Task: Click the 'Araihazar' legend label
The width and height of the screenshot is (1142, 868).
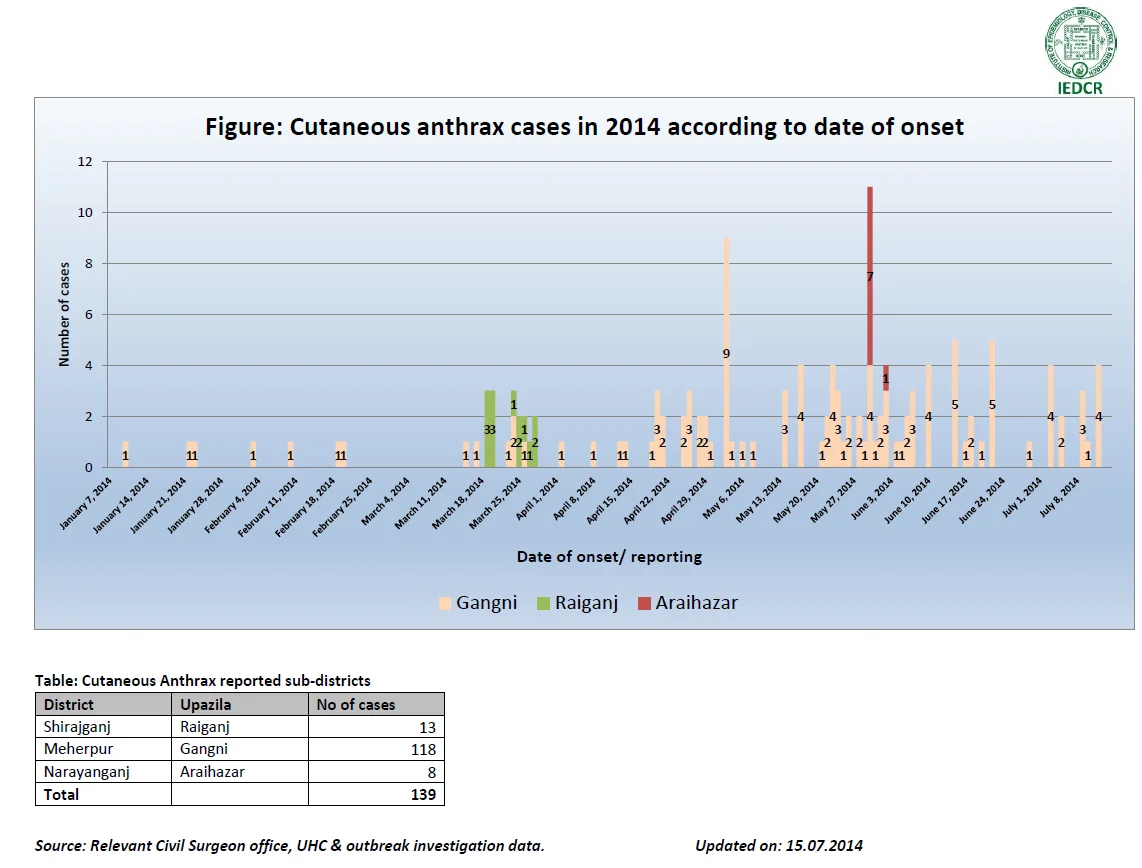Action: point(696,603)
